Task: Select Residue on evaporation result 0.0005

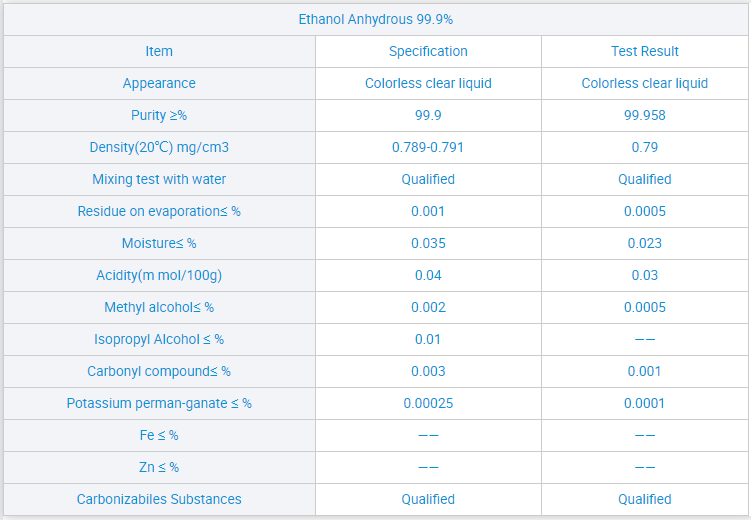Action: (x=645, y=211)
